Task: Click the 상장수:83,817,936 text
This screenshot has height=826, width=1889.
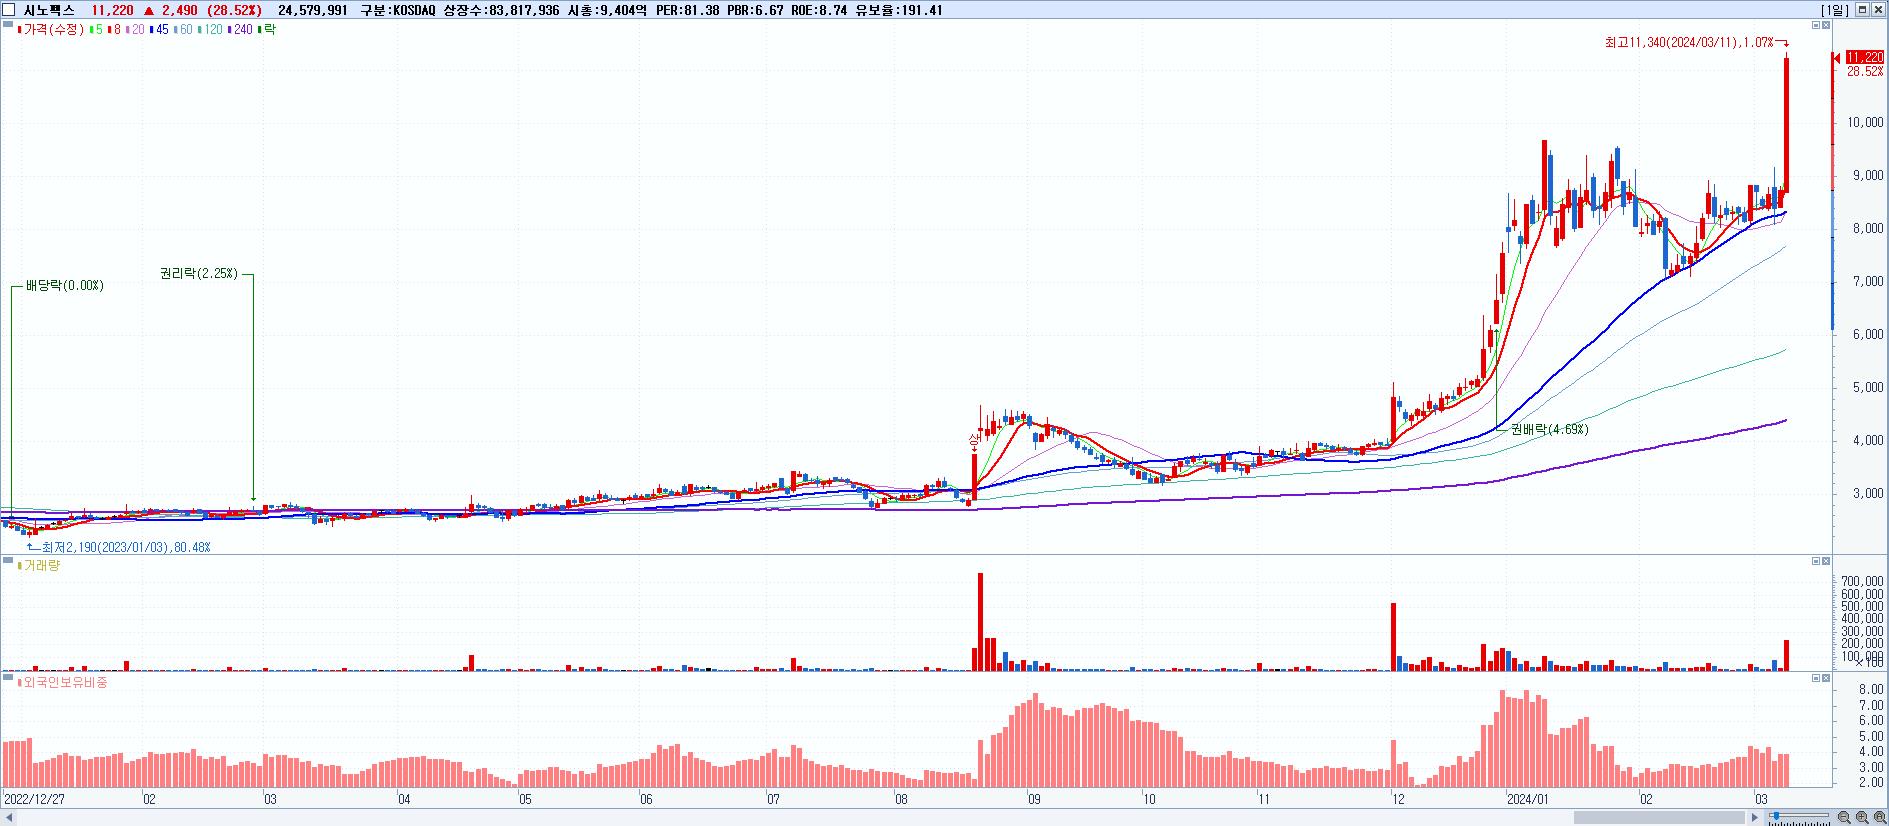Action: click(x=501, y=10)
